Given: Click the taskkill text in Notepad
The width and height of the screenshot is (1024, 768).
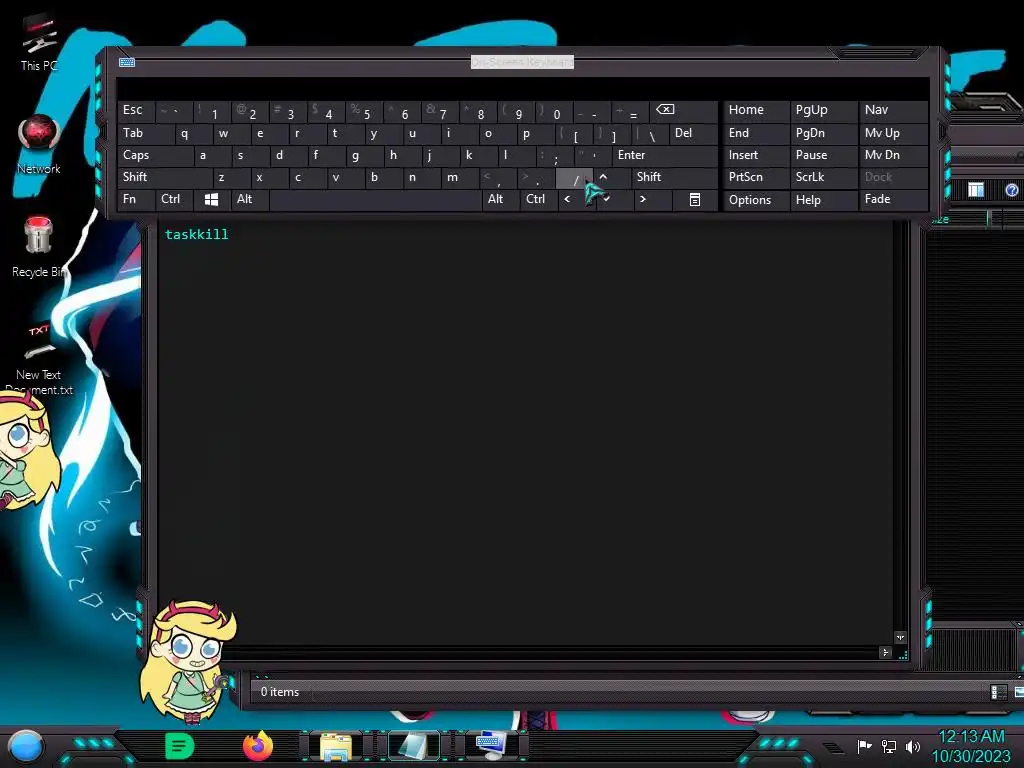Looking at the screenshot, I should tap(197, 235).
